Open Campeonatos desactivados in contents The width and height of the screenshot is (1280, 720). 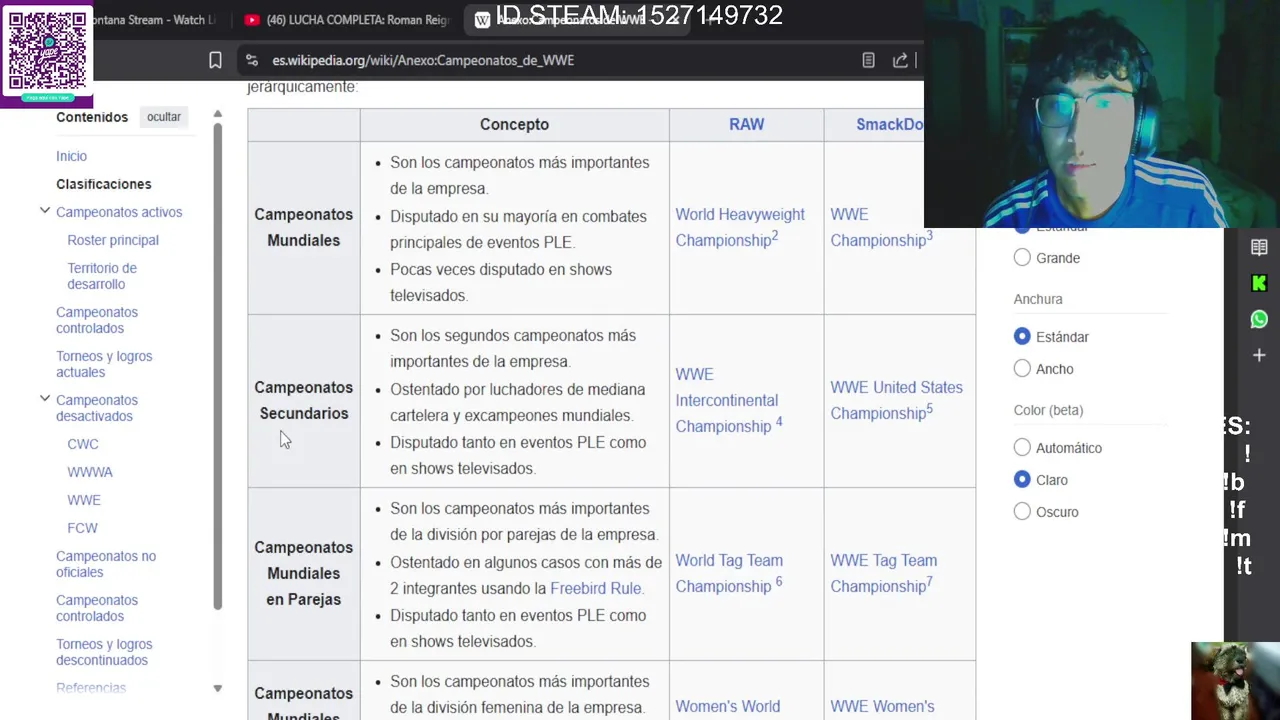tap(97, 408)
